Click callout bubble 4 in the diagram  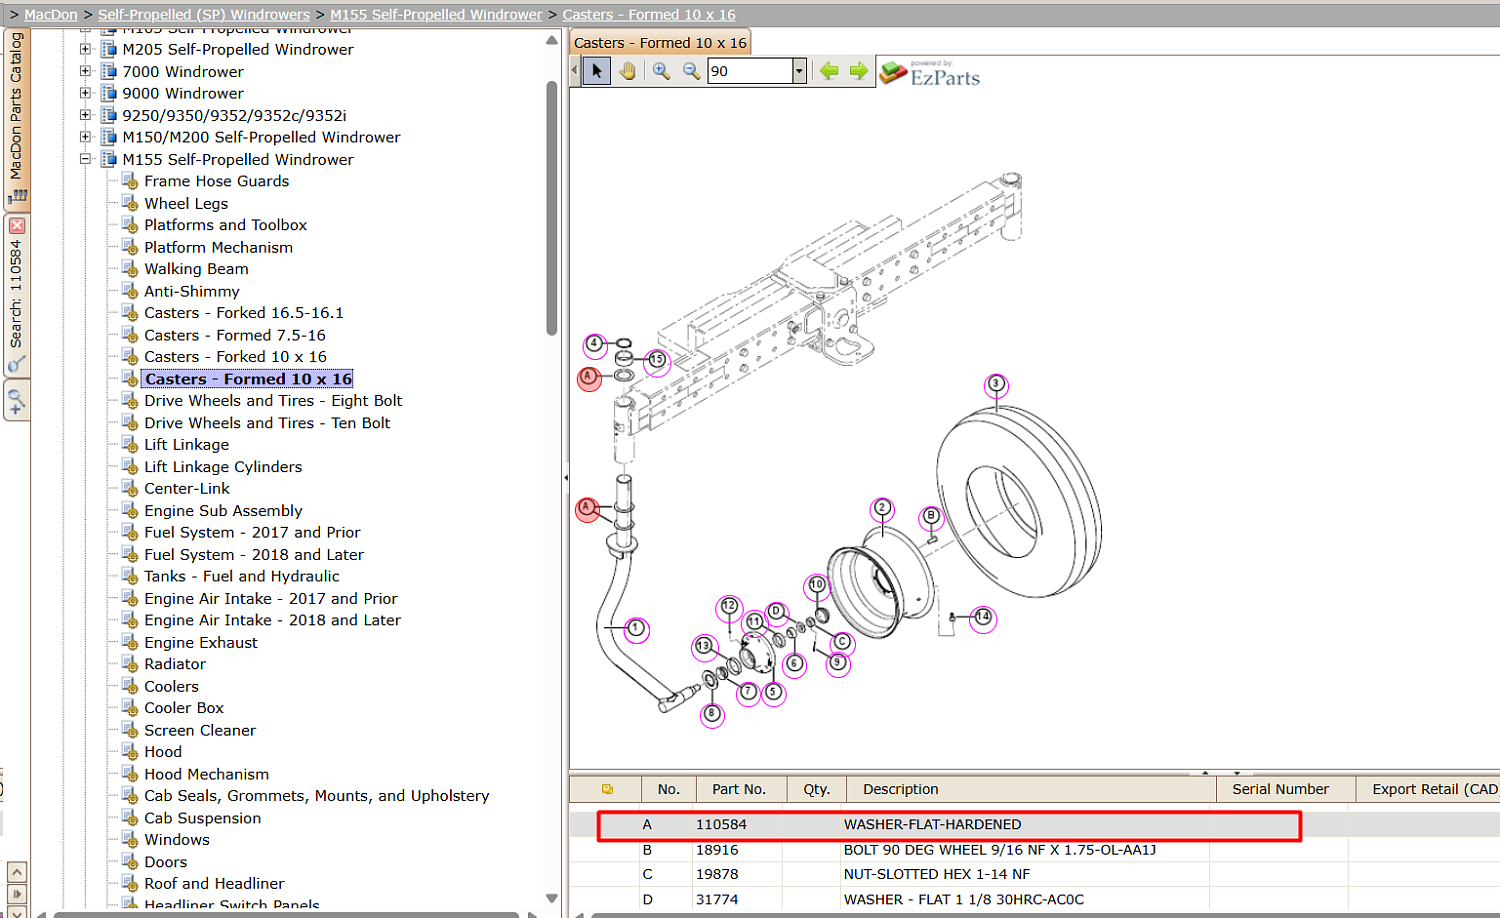(x=595, y=344)
